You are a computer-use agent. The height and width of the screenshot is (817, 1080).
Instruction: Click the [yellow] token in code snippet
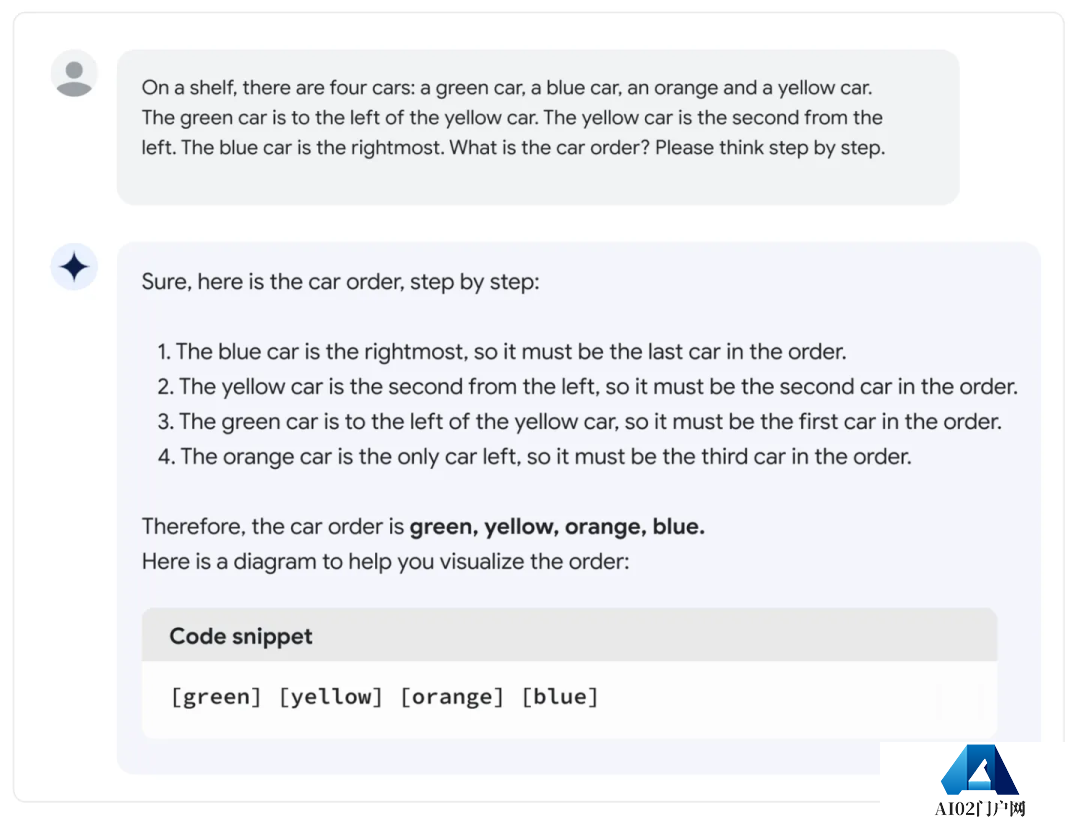[331, 696]
